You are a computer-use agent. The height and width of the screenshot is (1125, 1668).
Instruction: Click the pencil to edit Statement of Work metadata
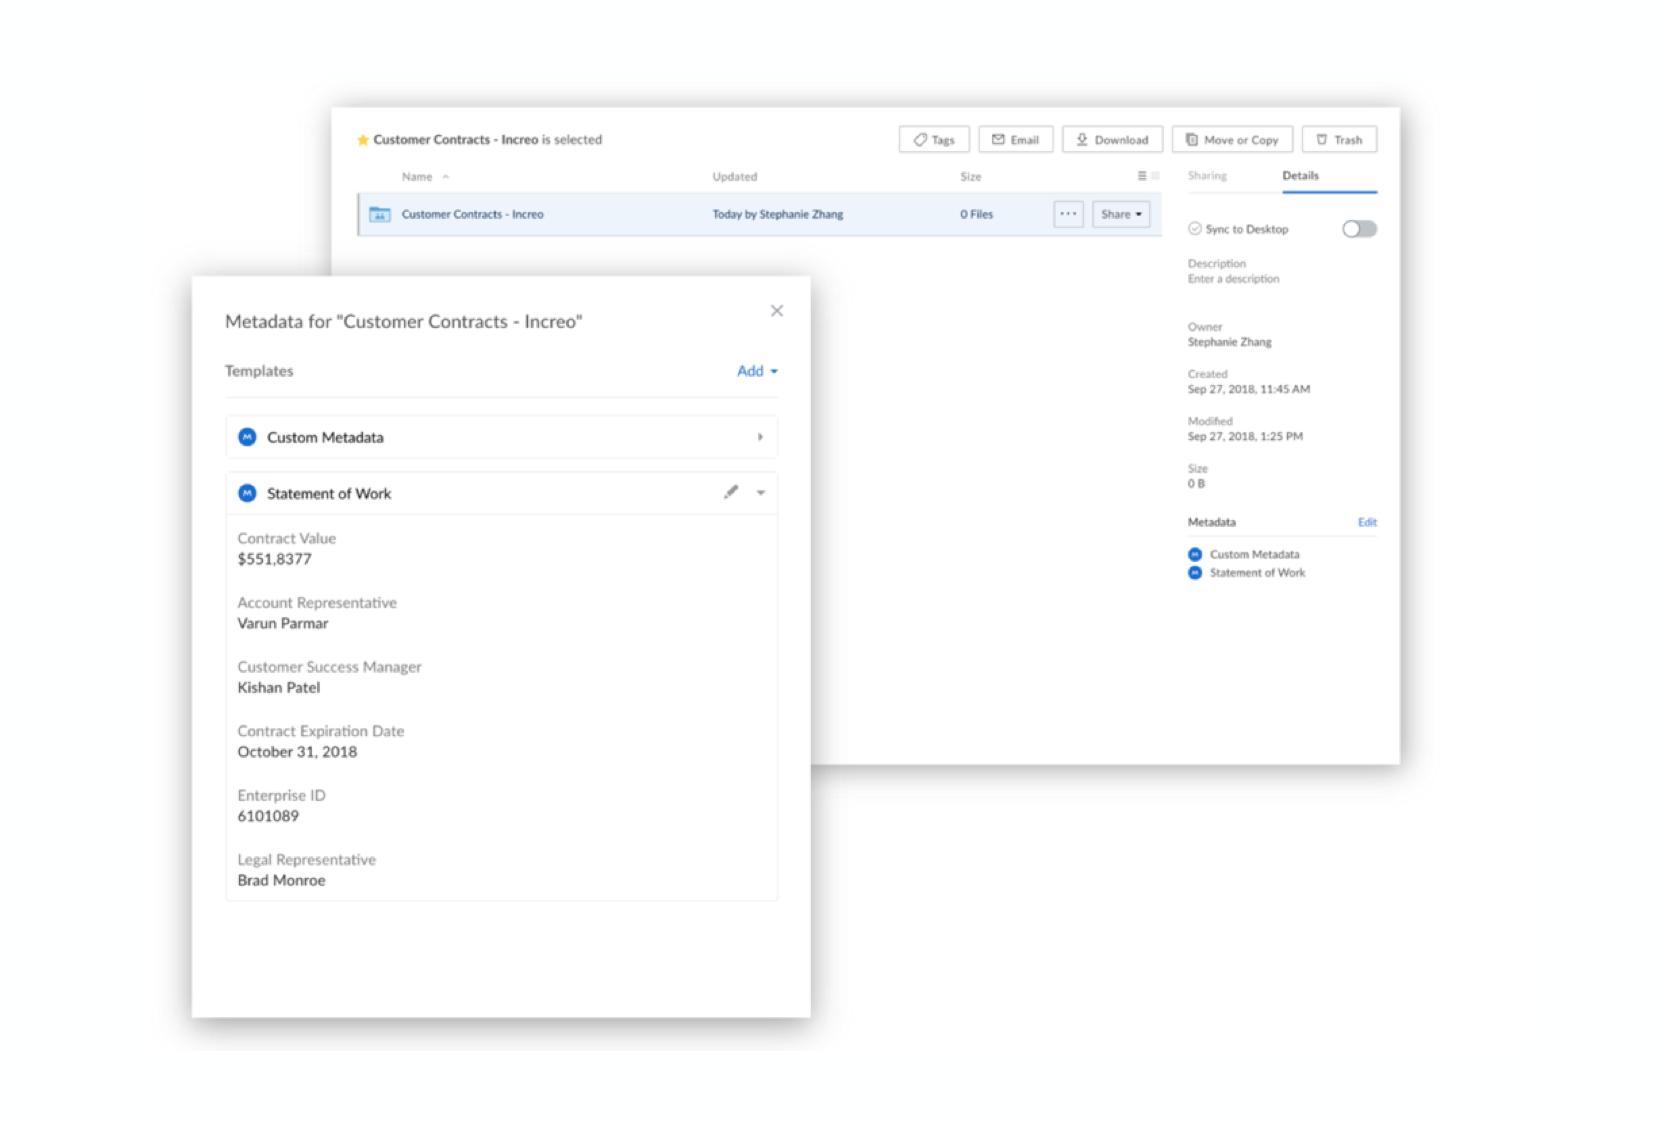coord(731,492)
